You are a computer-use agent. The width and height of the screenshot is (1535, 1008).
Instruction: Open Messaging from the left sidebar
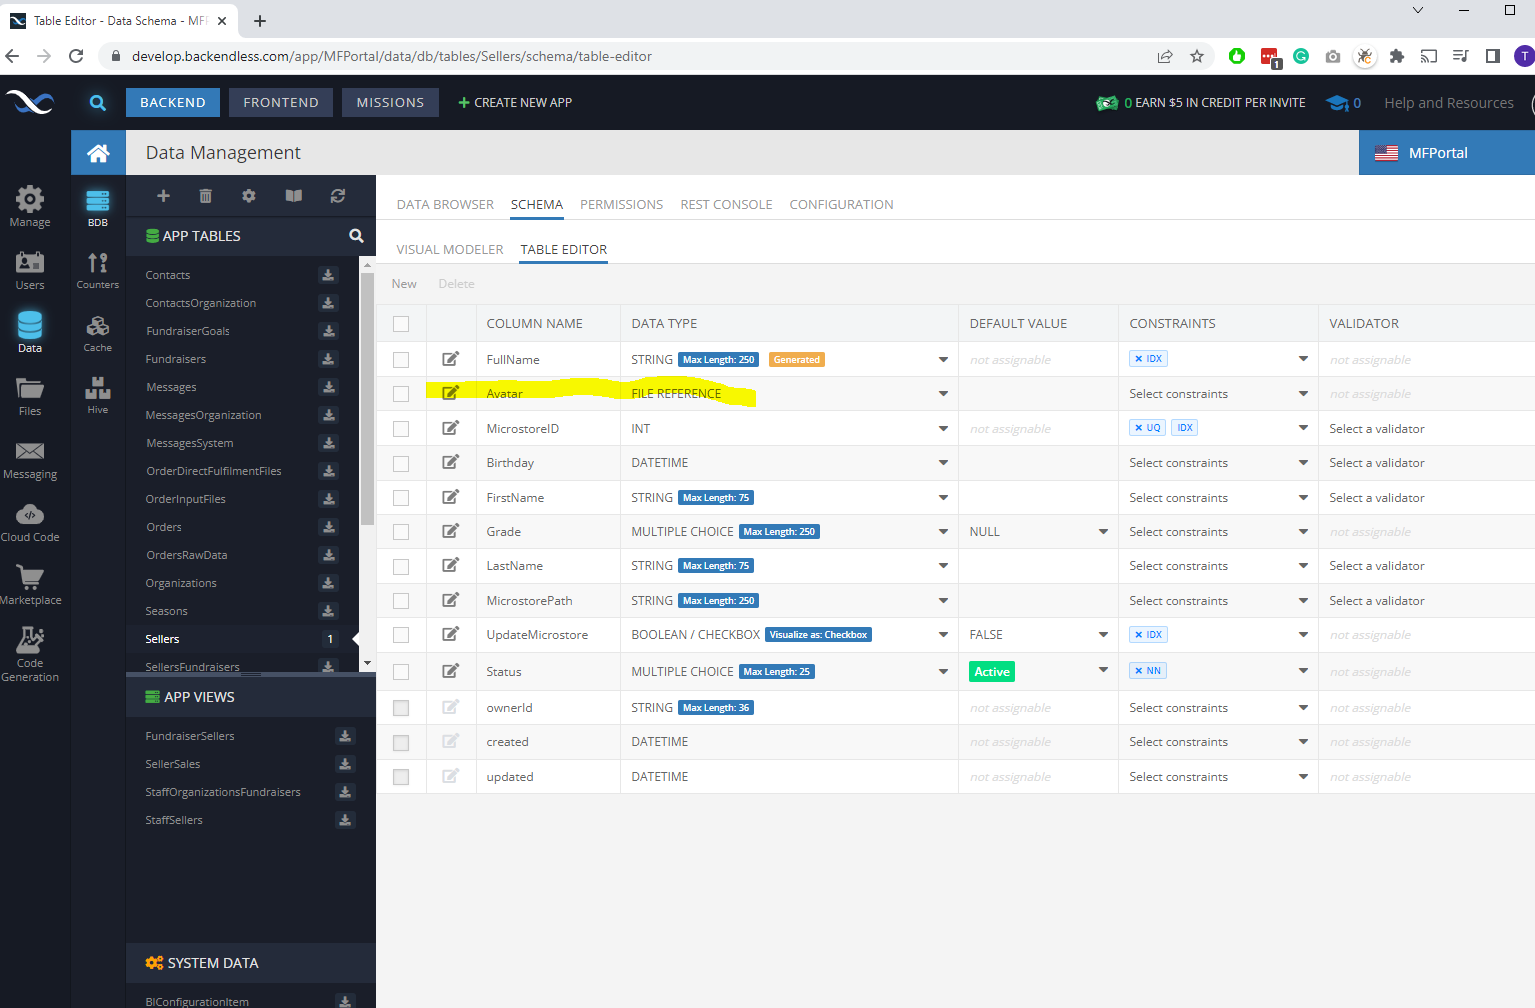click(x=30, y=460)
